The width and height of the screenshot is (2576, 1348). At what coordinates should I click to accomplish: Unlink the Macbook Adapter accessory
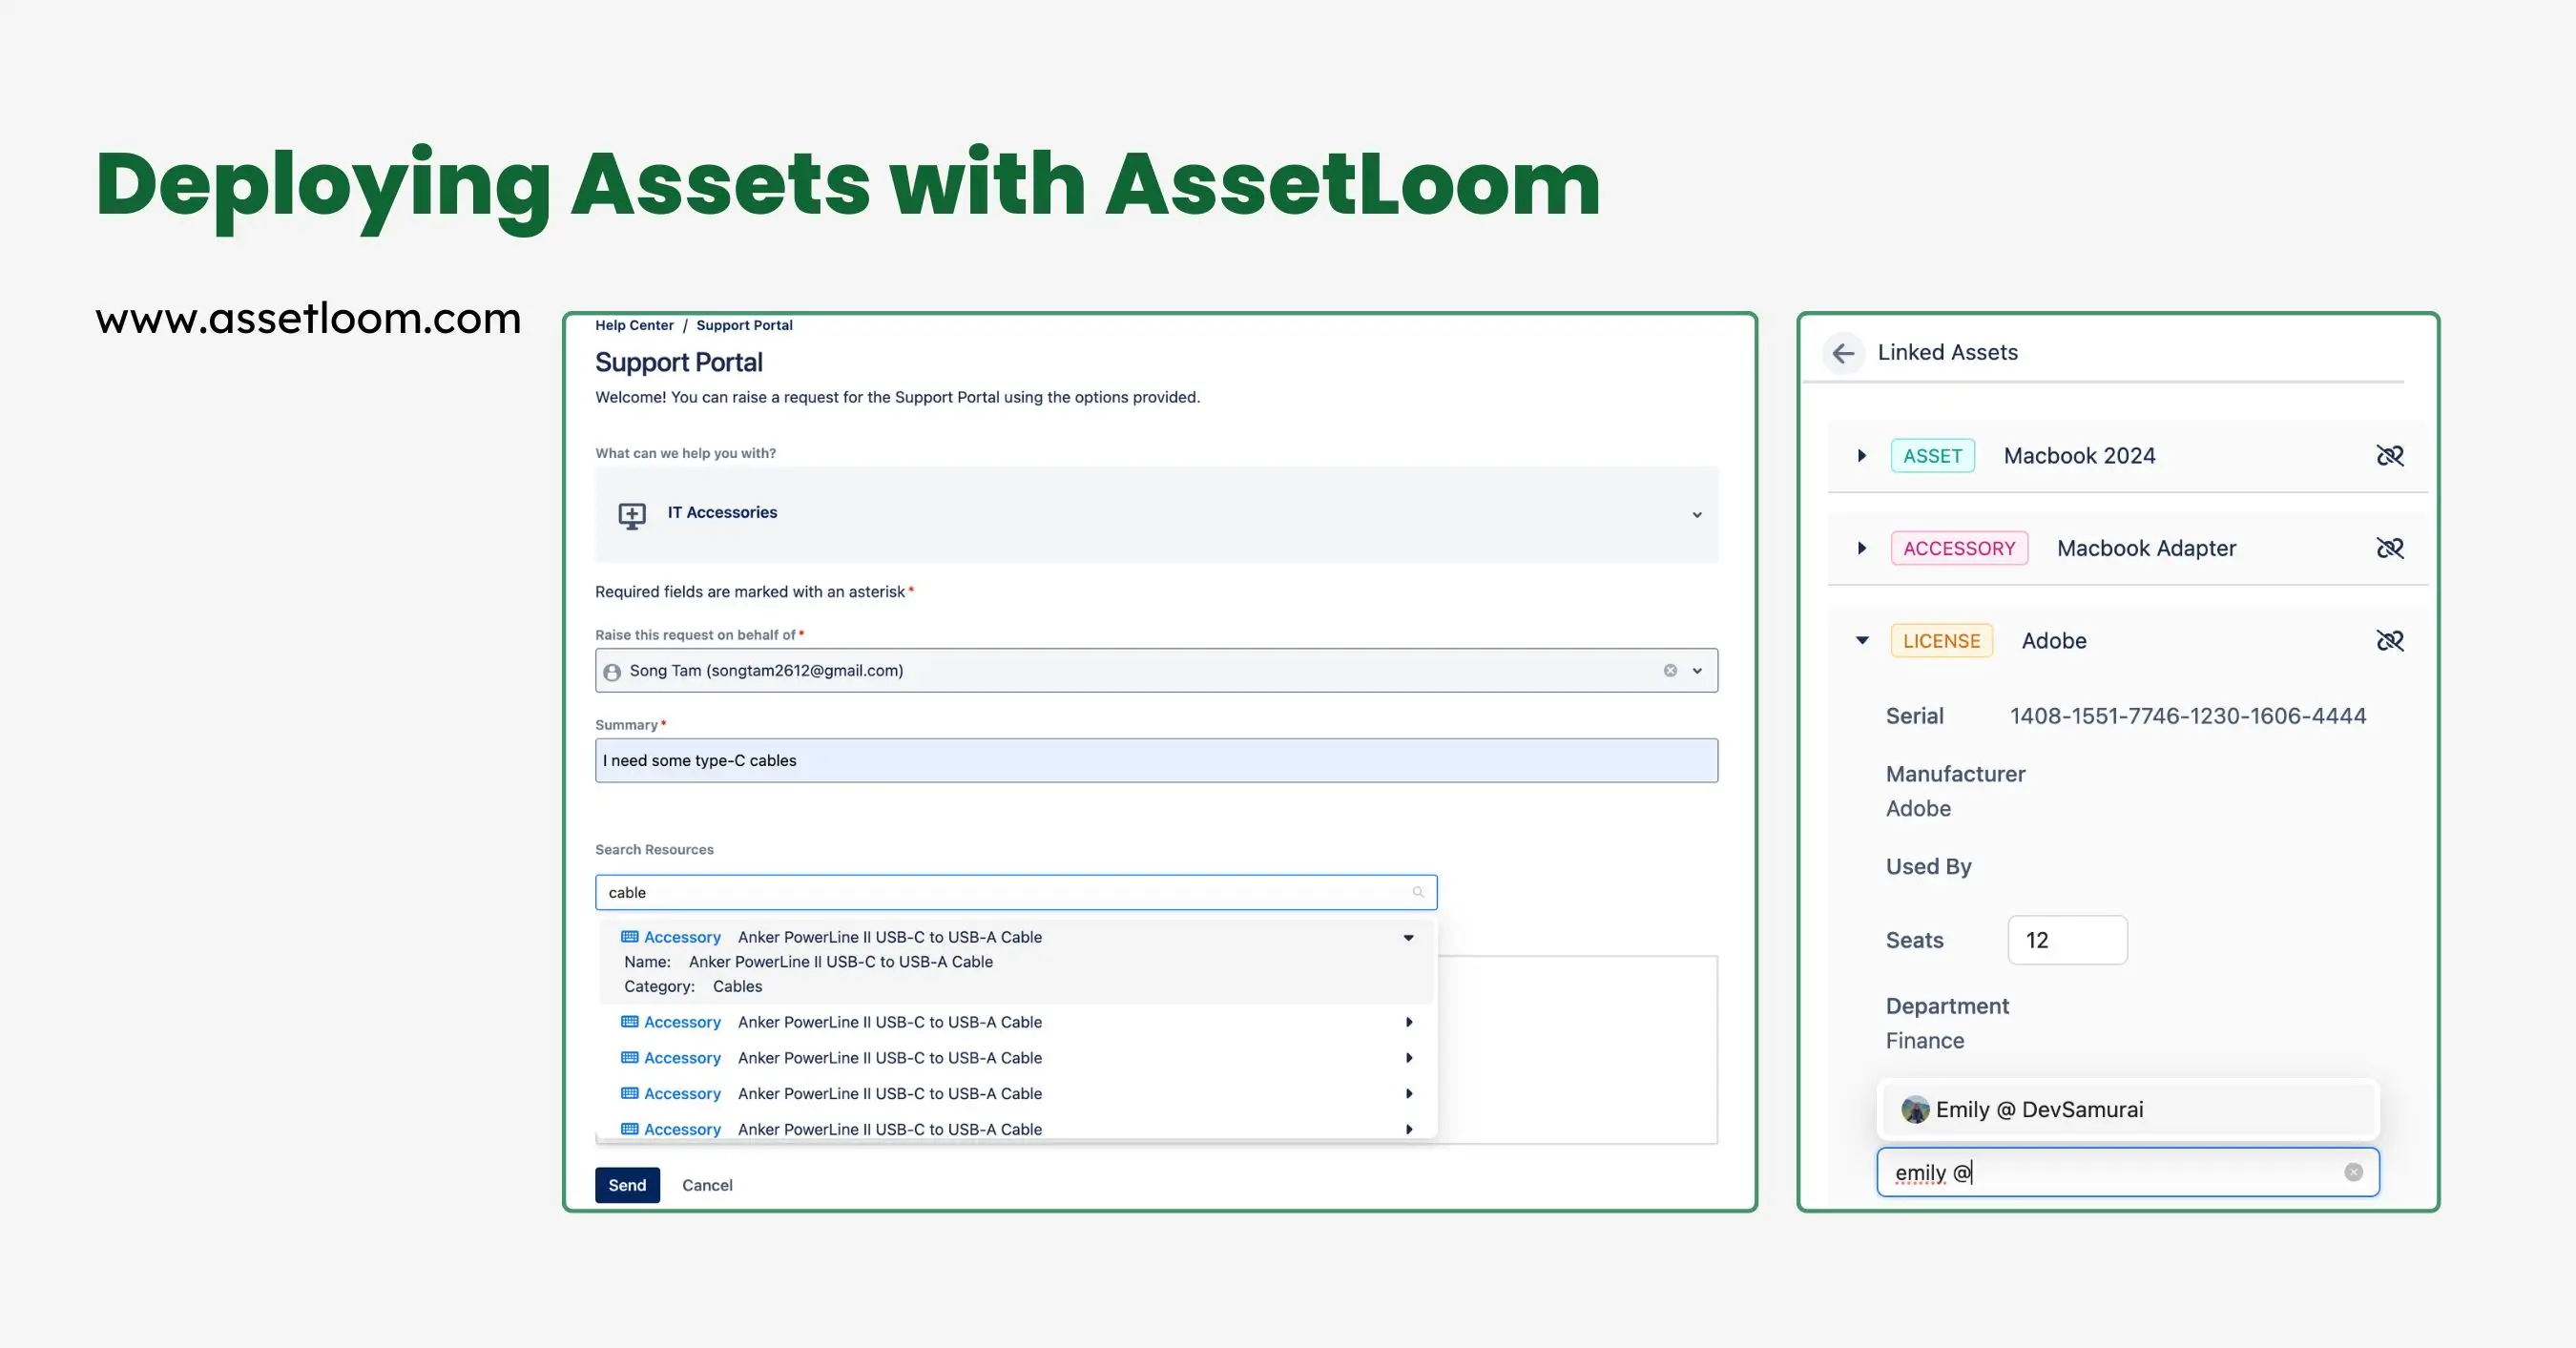click(2389, 548)
